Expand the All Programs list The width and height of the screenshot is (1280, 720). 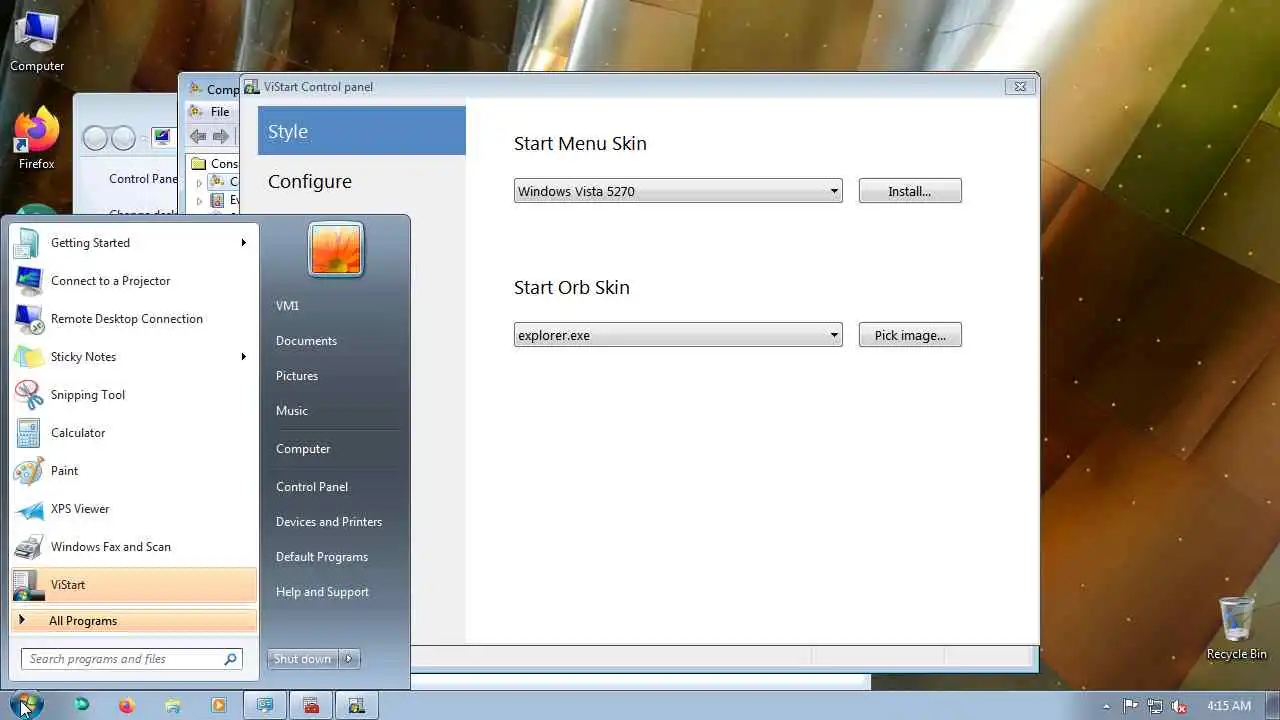(x=134, y=621)
